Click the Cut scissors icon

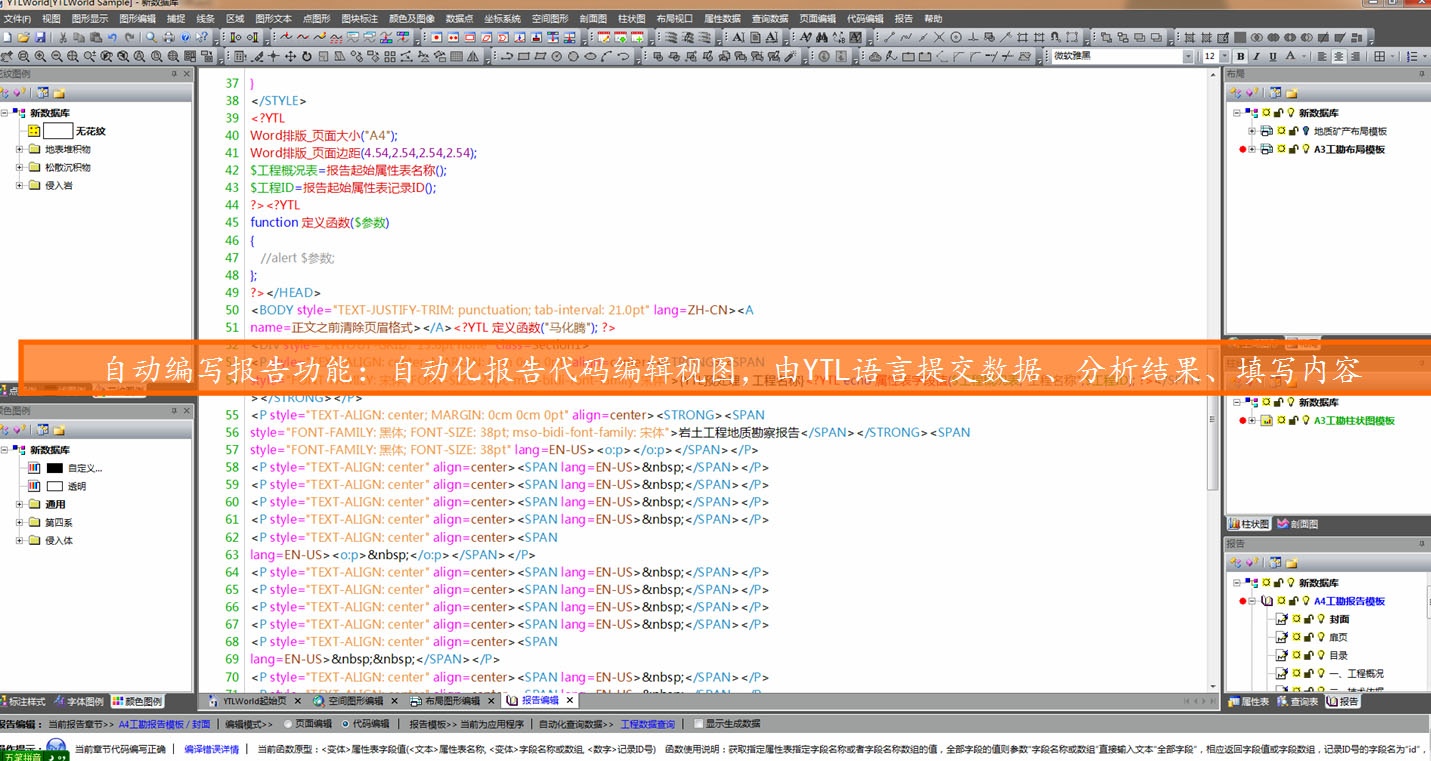point(63,37)
